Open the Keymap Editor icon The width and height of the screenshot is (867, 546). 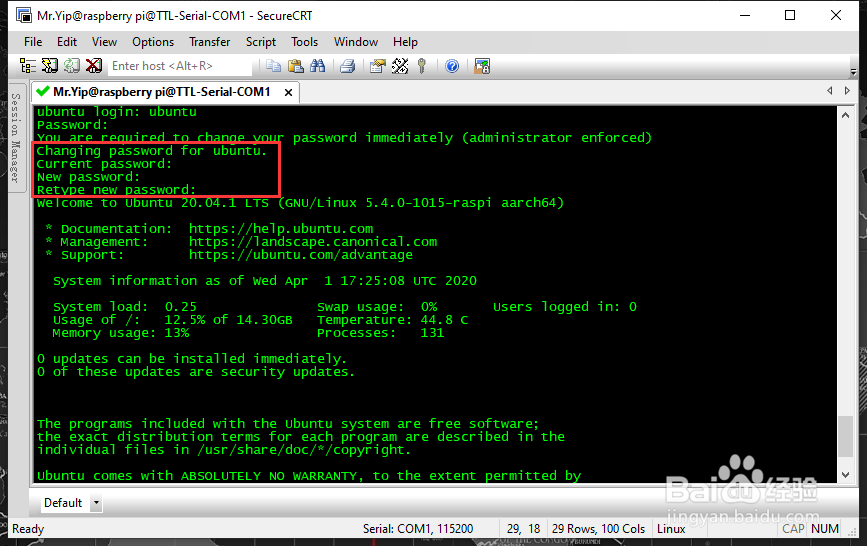coord(400,66)
